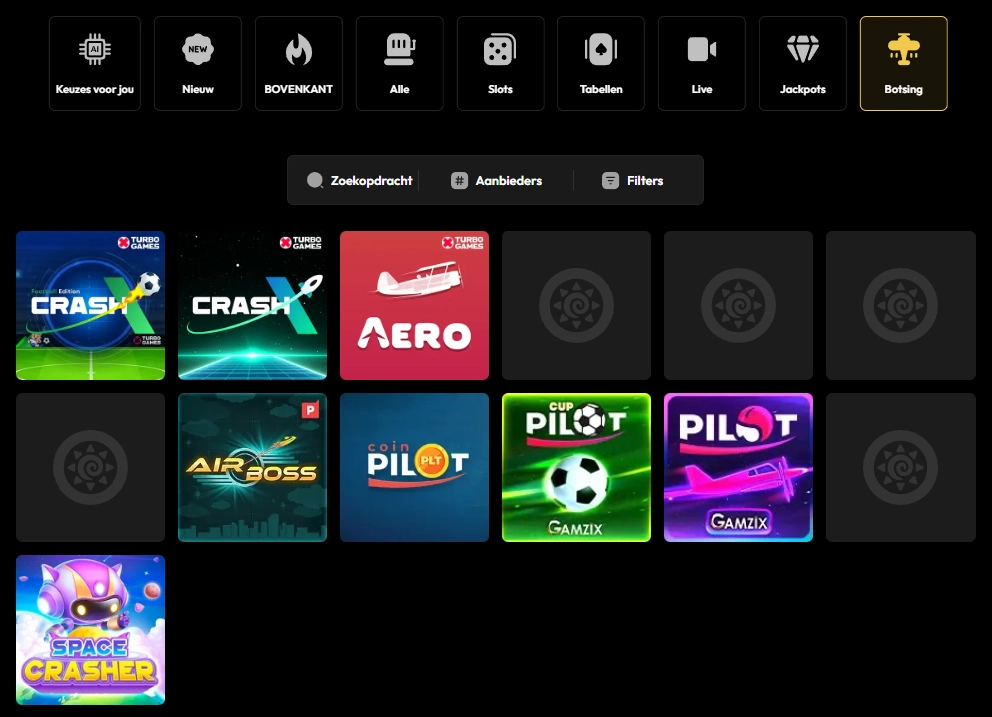Open the BOVENKANT category
This screenshot has height=717, width=992.
click(299, 63)
